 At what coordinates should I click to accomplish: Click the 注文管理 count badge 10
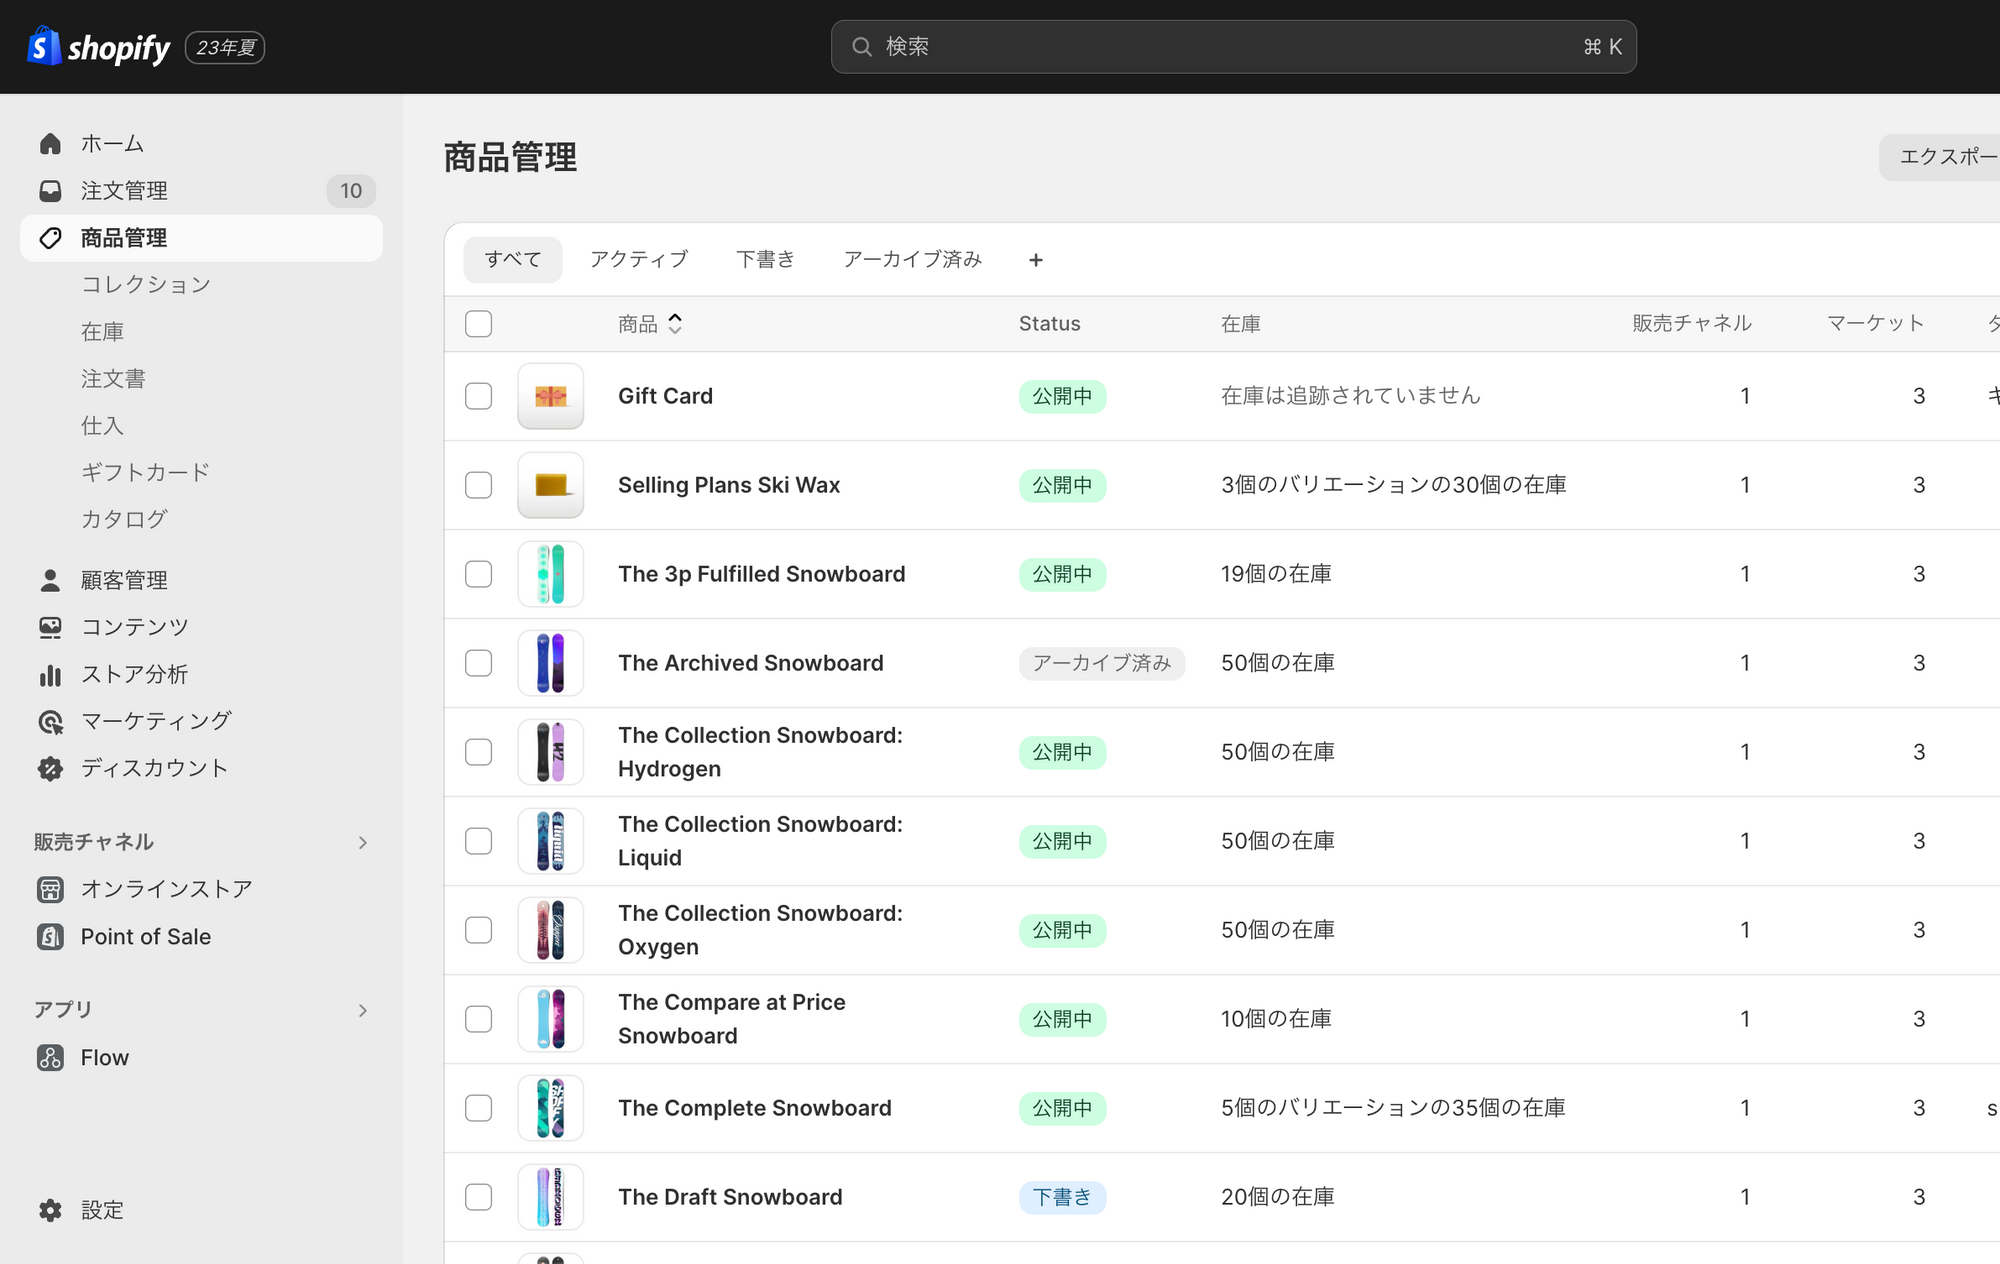click(351, 191)
